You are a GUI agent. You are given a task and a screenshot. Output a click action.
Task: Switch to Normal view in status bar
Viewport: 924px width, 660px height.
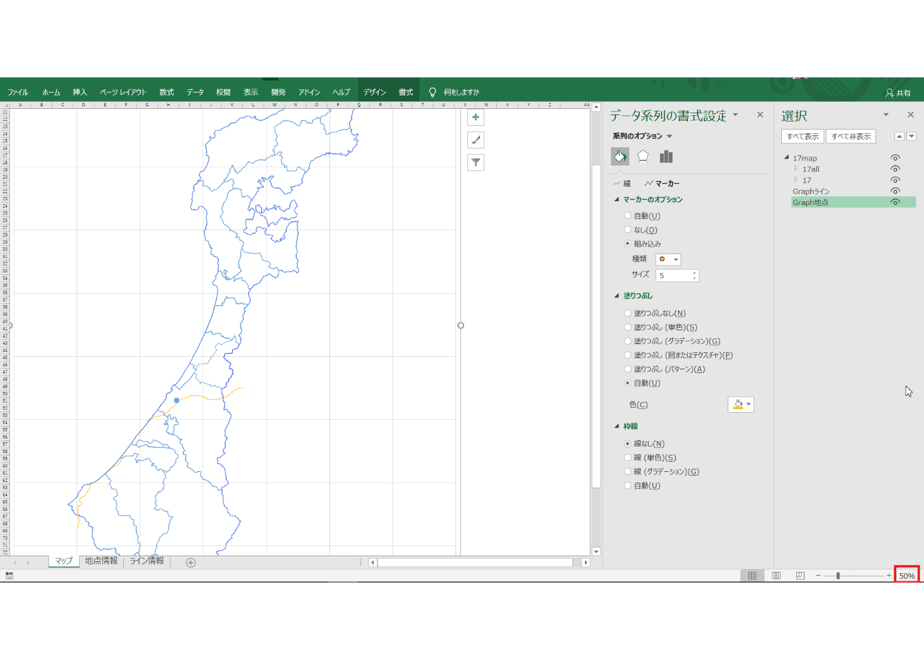pyautogui.click(x=753, y=576)
